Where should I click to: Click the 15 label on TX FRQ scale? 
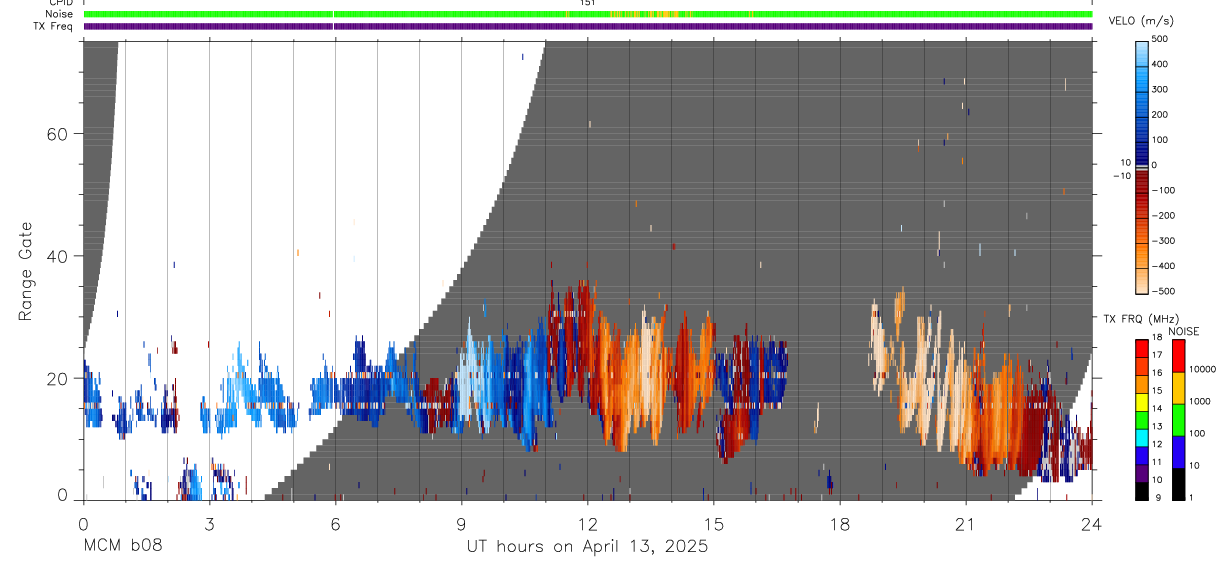pyautogui.click(x=1157, y=391)
